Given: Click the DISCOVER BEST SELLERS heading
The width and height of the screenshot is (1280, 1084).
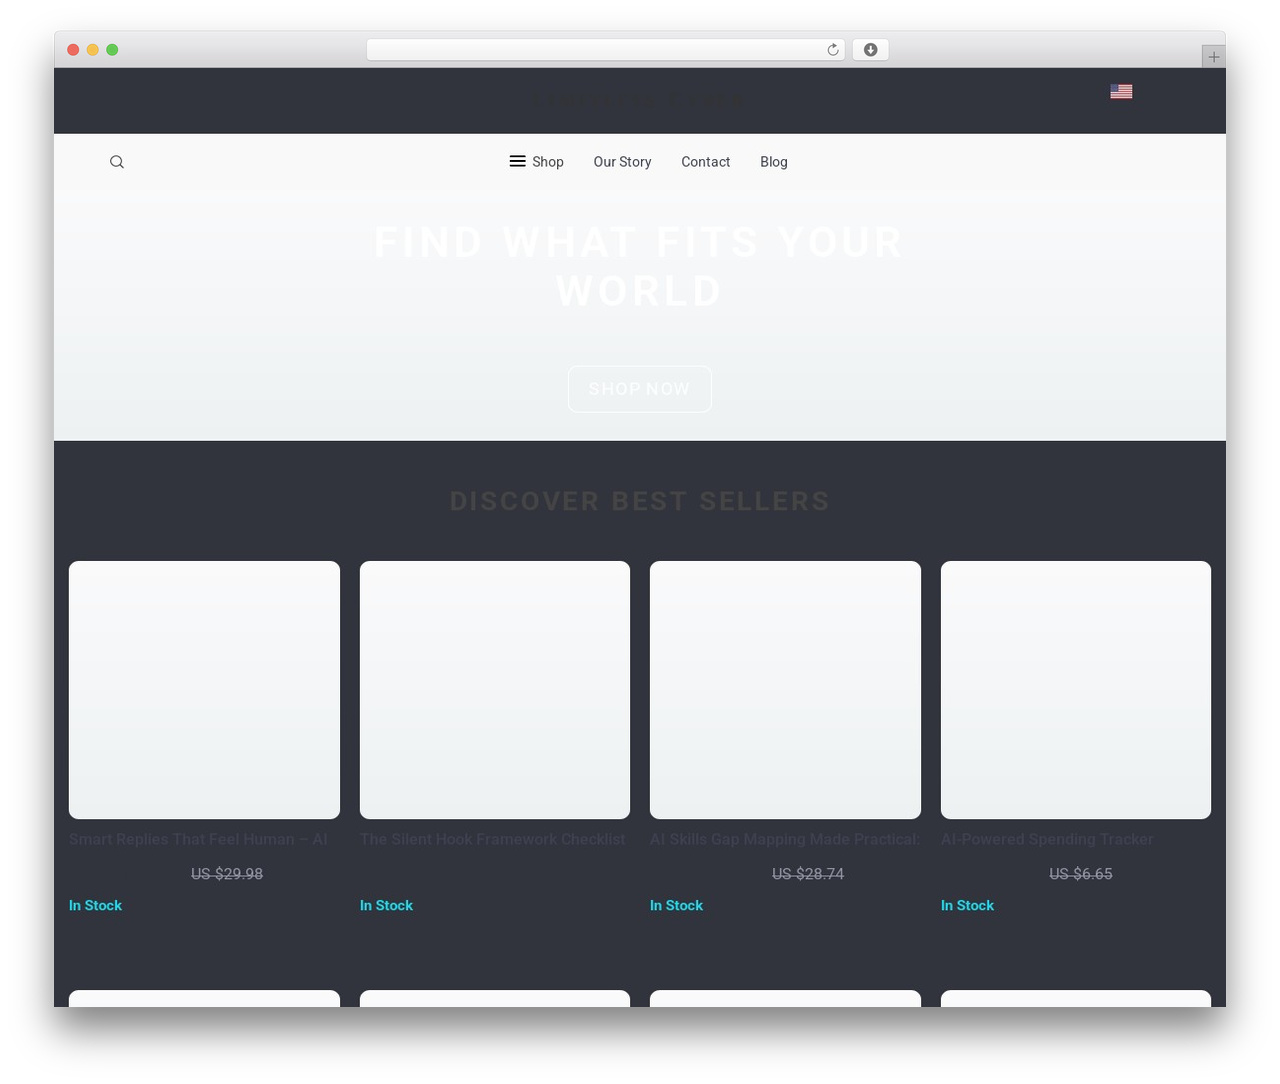Looking at the screenshot, I should [640, 501].
